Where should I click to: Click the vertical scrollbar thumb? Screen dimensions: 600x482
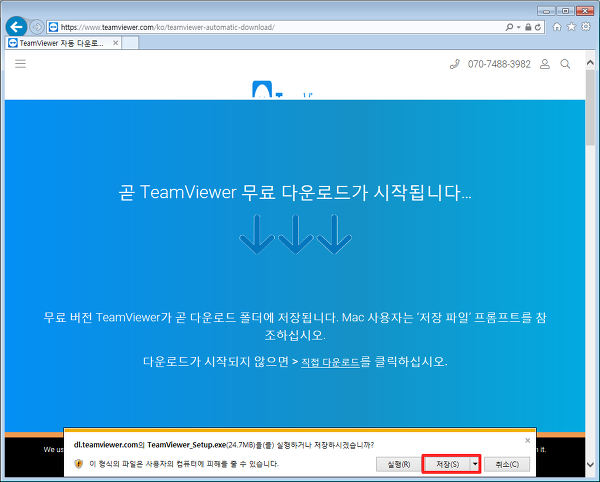click(x=590, y=107)
